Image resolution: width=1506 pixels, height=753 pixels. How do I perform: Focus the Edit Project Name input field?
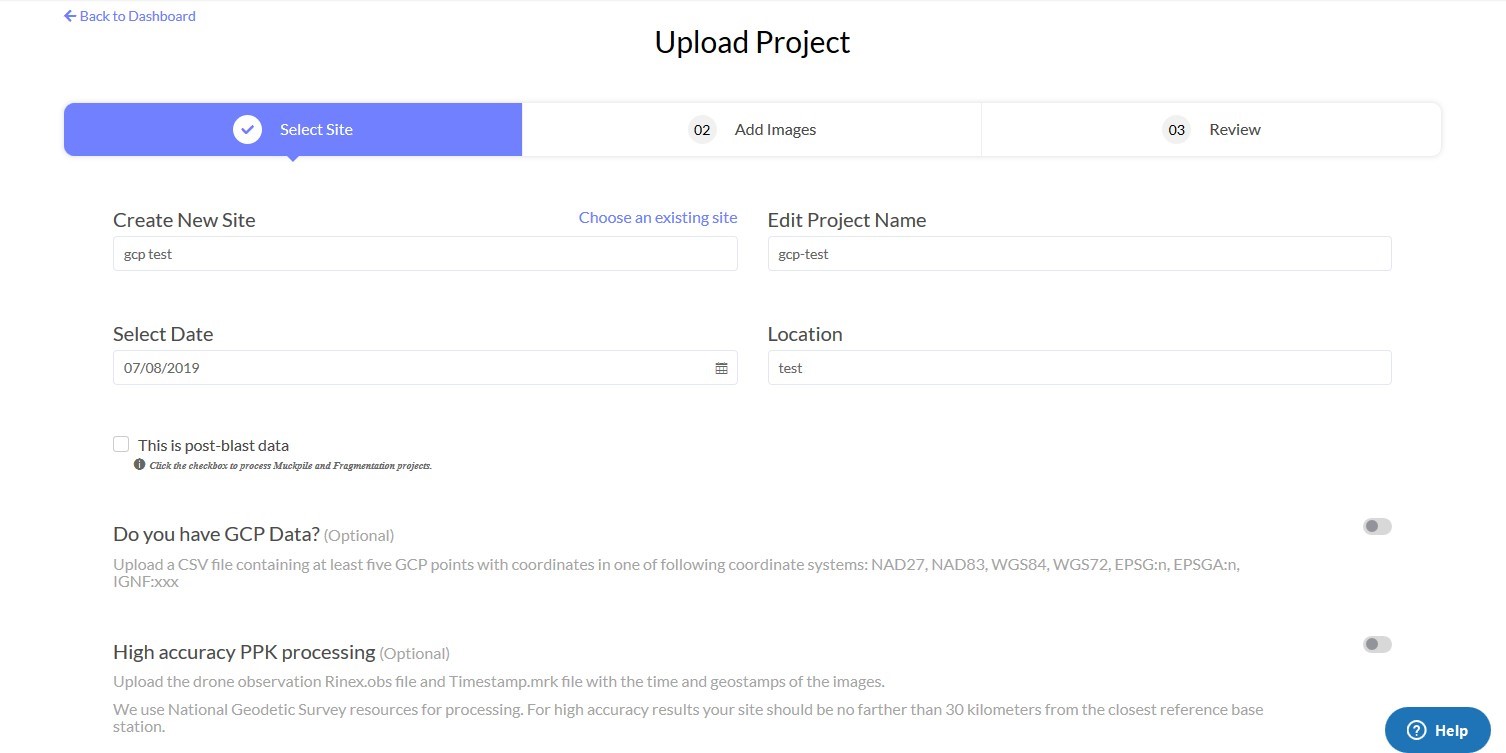pos(1079,254)
